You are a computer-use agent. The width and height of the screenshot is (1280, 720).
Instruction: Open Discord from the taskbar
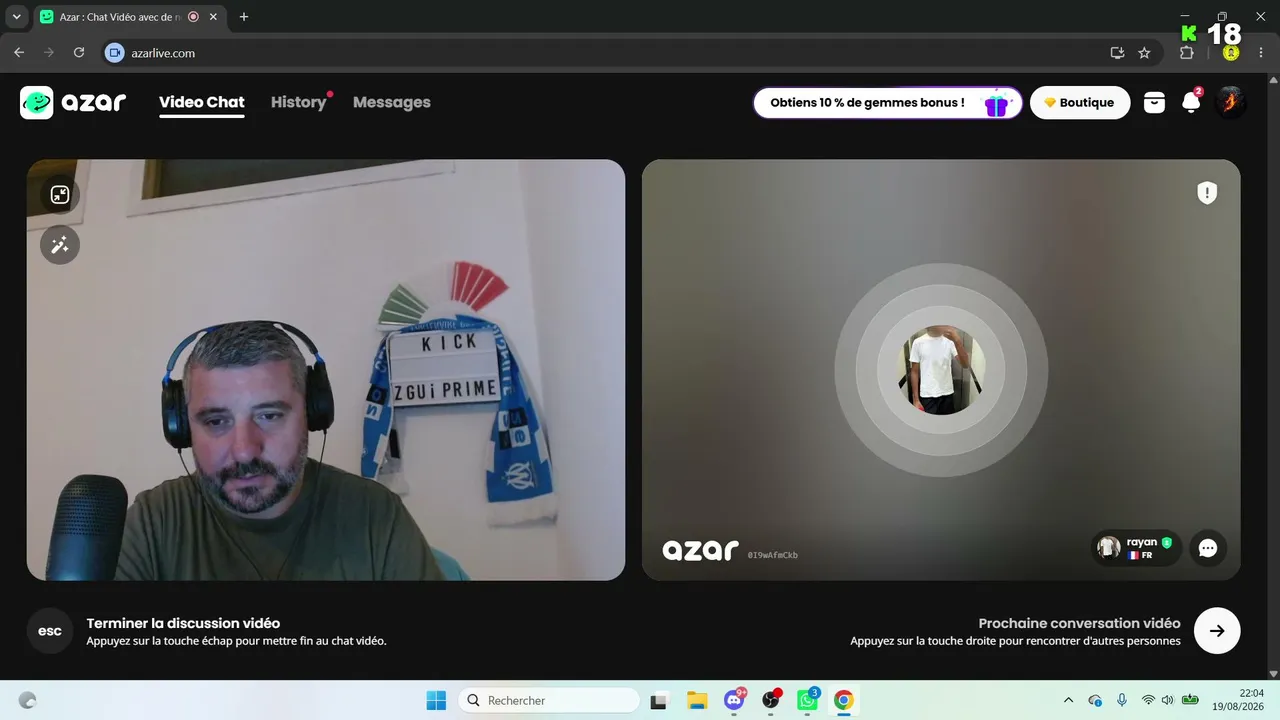[734, 701]
